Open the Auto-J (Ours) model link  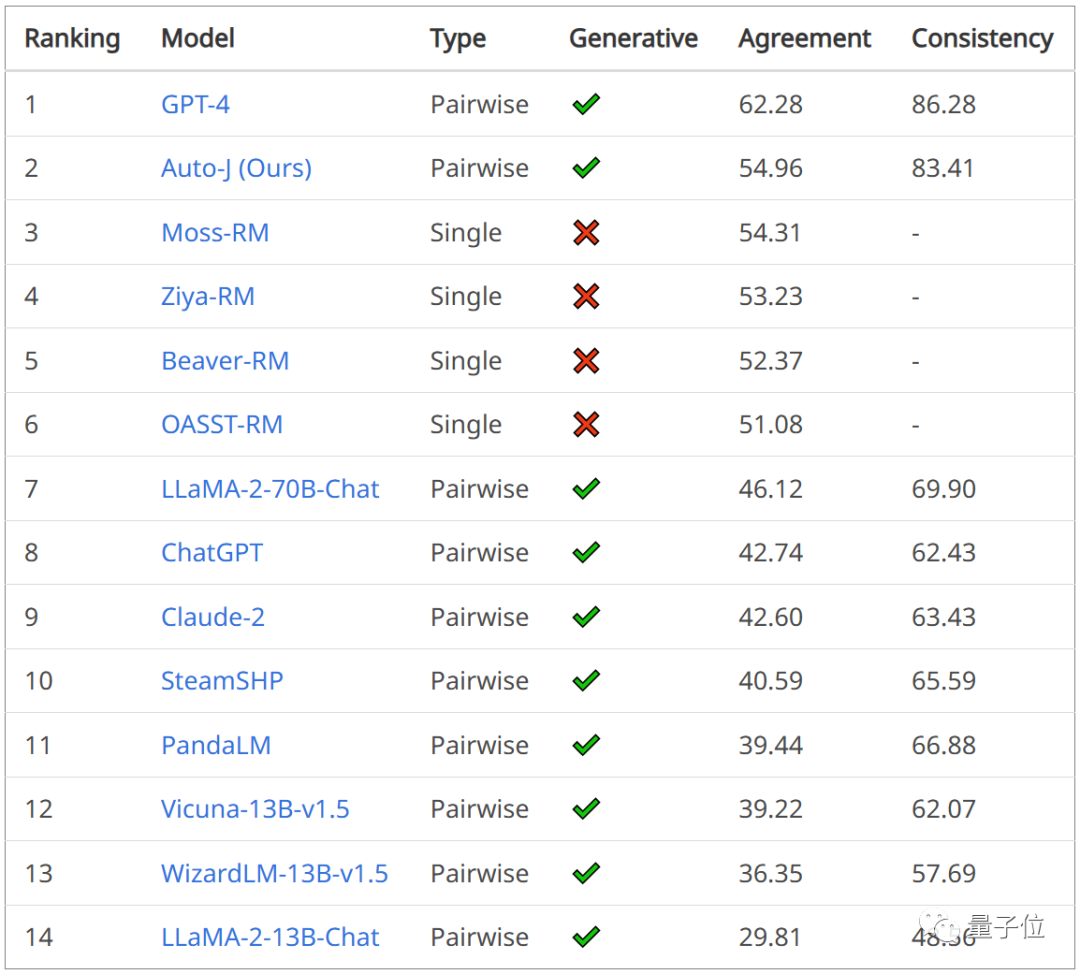[236, 168]
